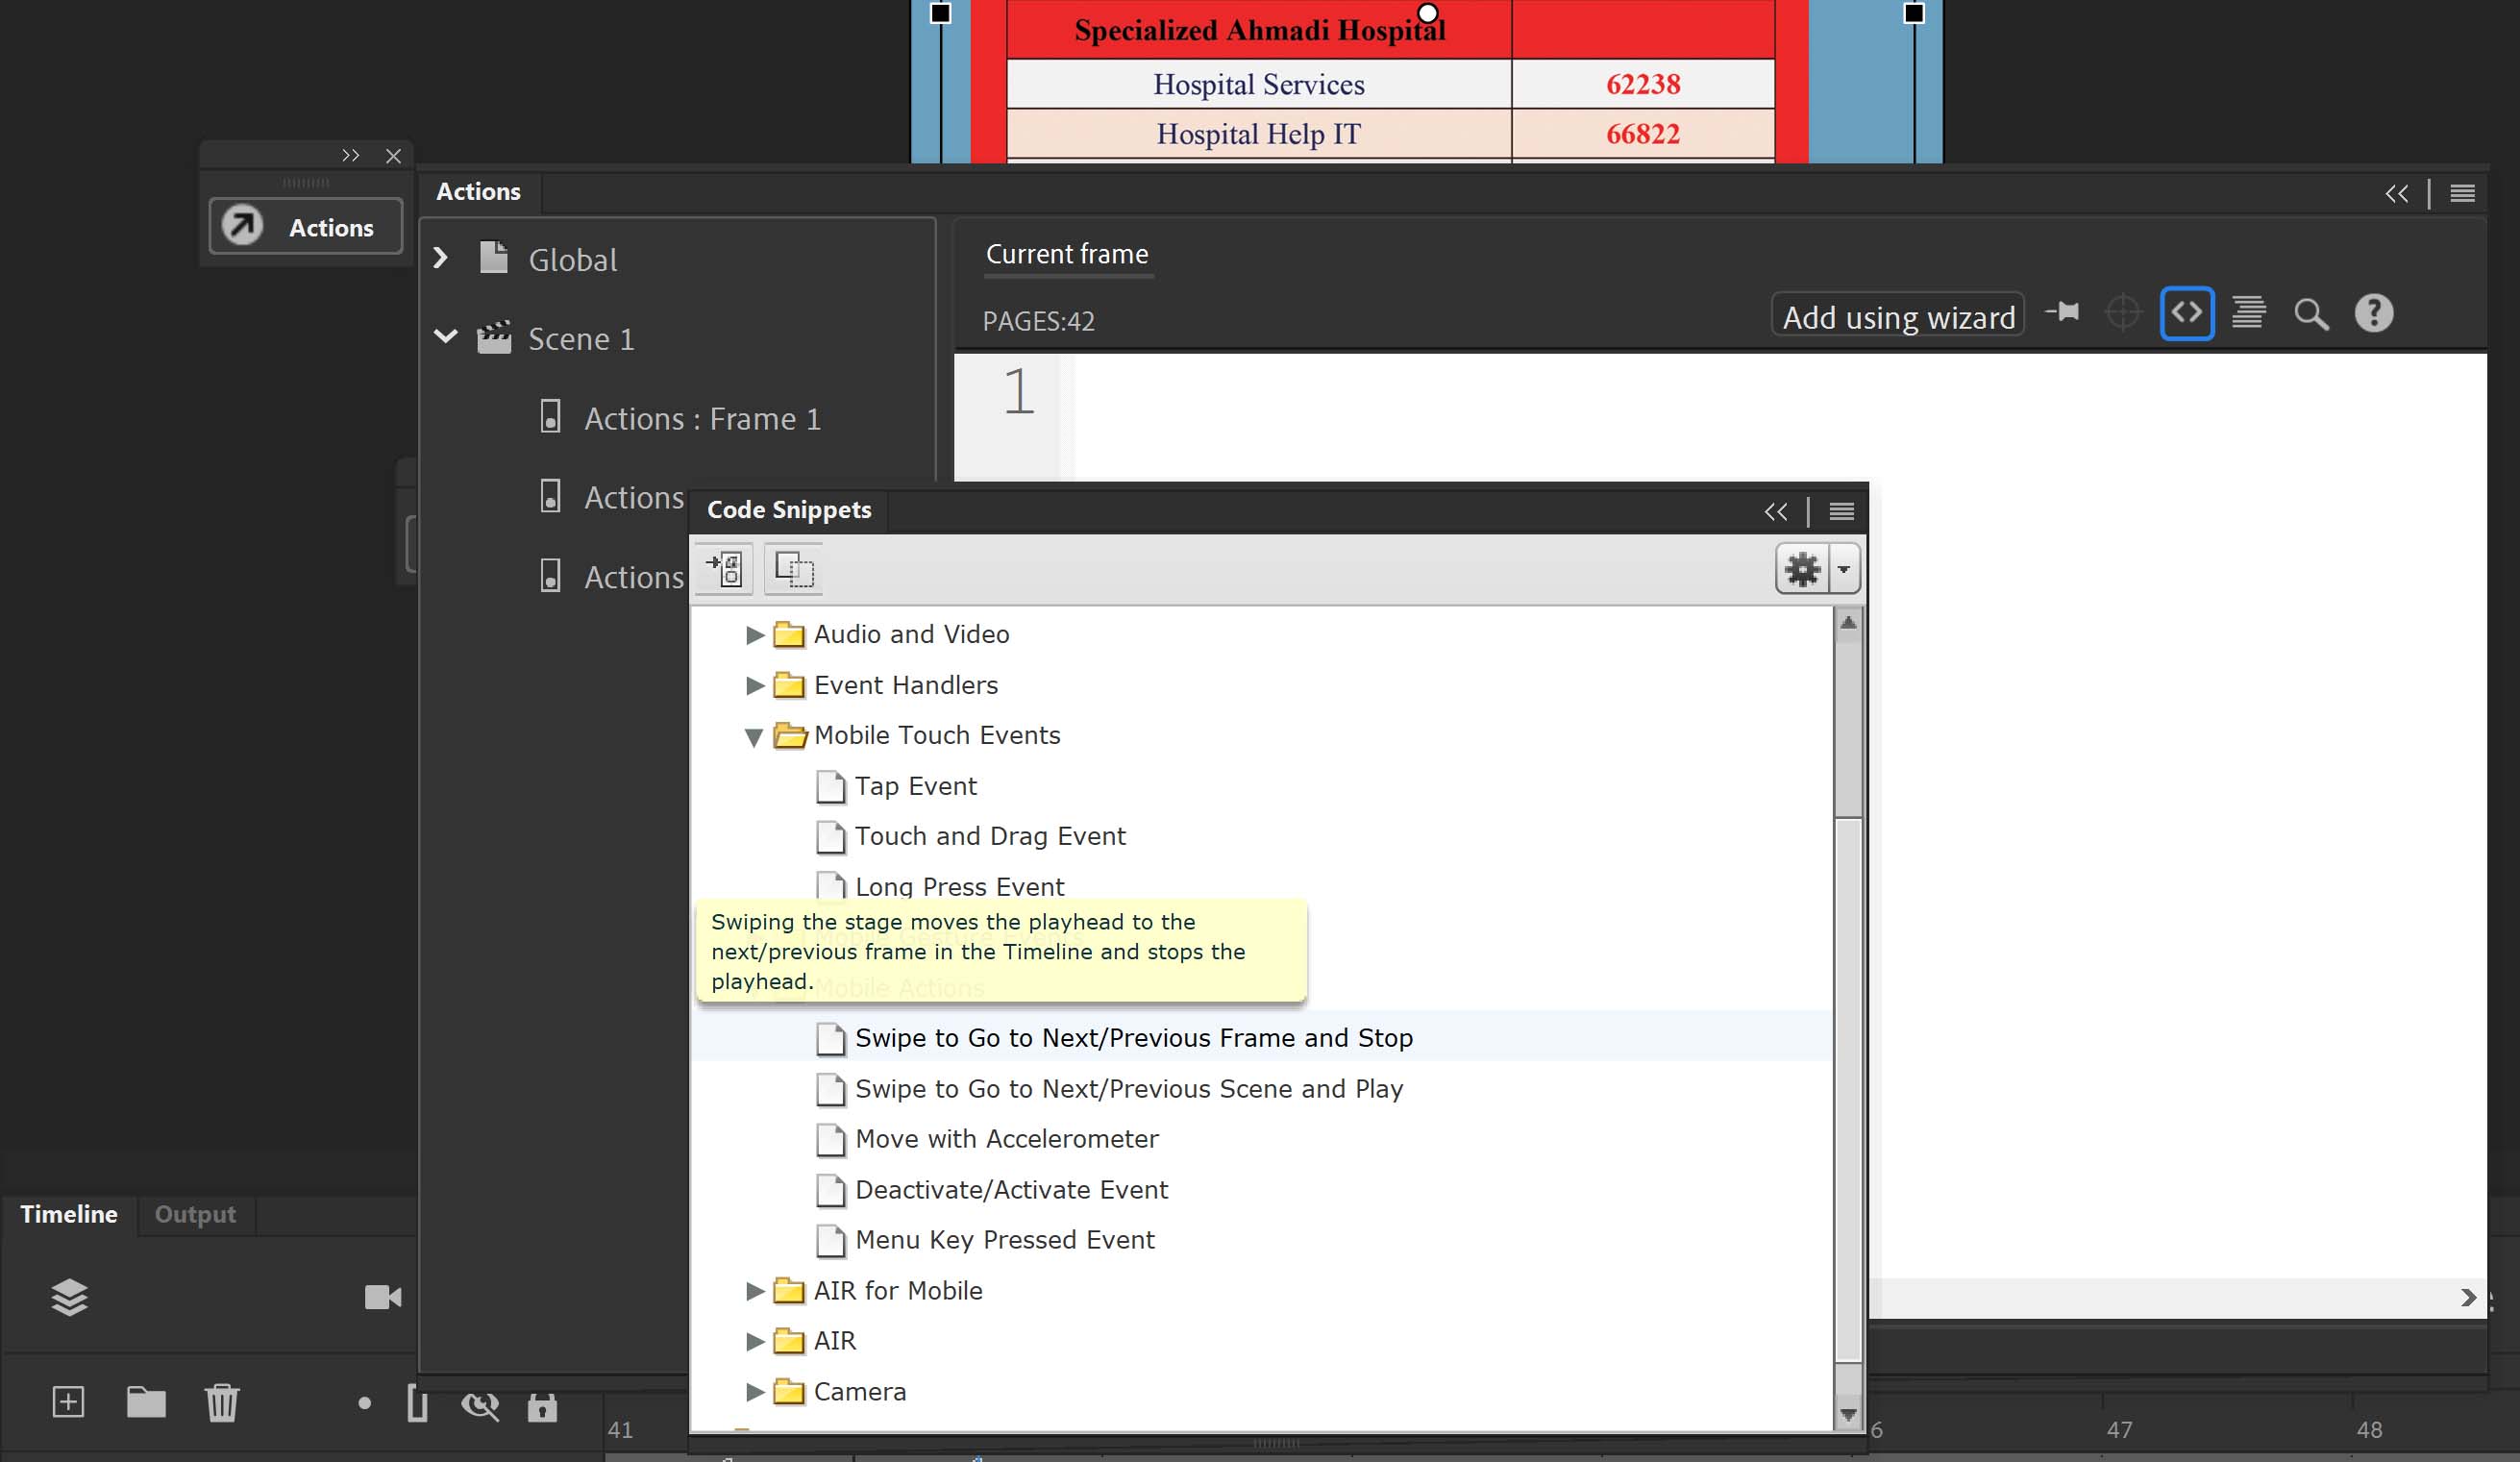Expand the Global tree item
Image resolution: width=2520 pixels, height=1462 pixels.
[x=439, y=257]
